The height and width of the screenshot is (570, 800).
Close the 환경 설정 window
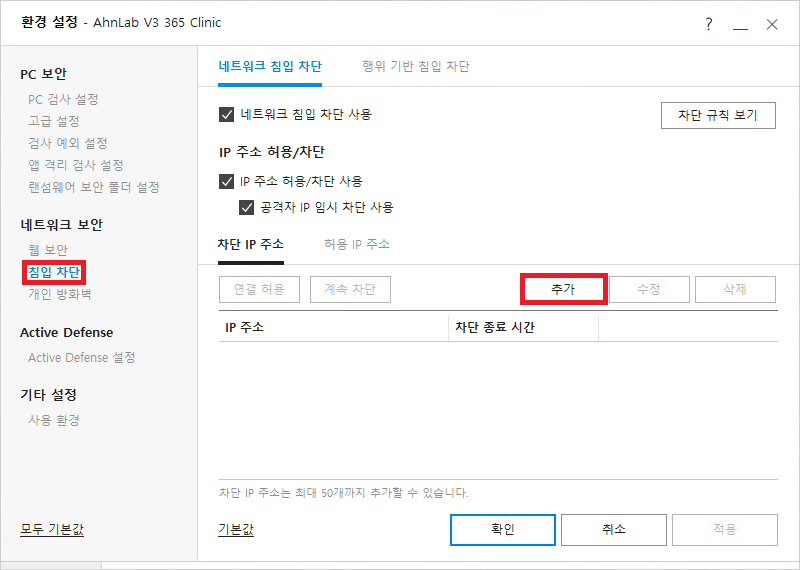(x=772, y=24)
